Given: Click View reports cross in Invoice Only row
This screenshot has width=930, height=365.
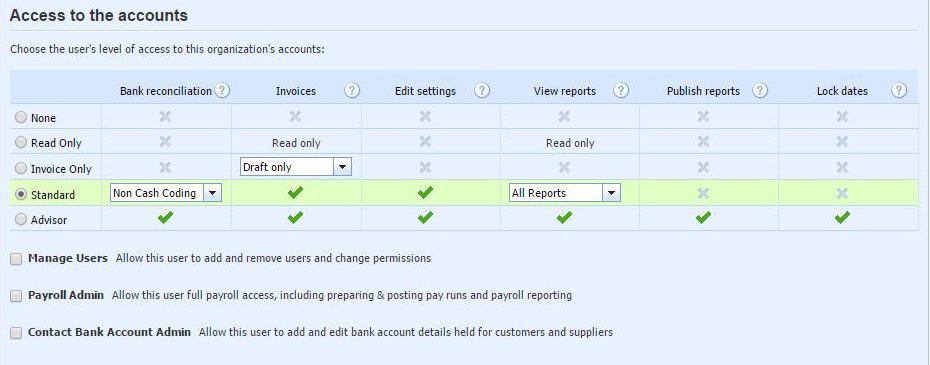Looking at the screenshot, I should pyautogui.click(x=564, y=167).
